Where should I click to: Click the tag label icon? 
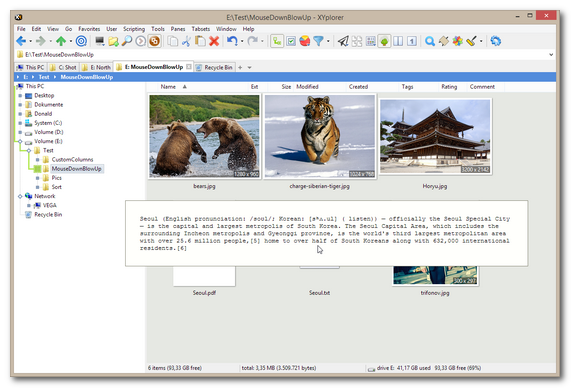pyautogui.click(x=444, y=41)
